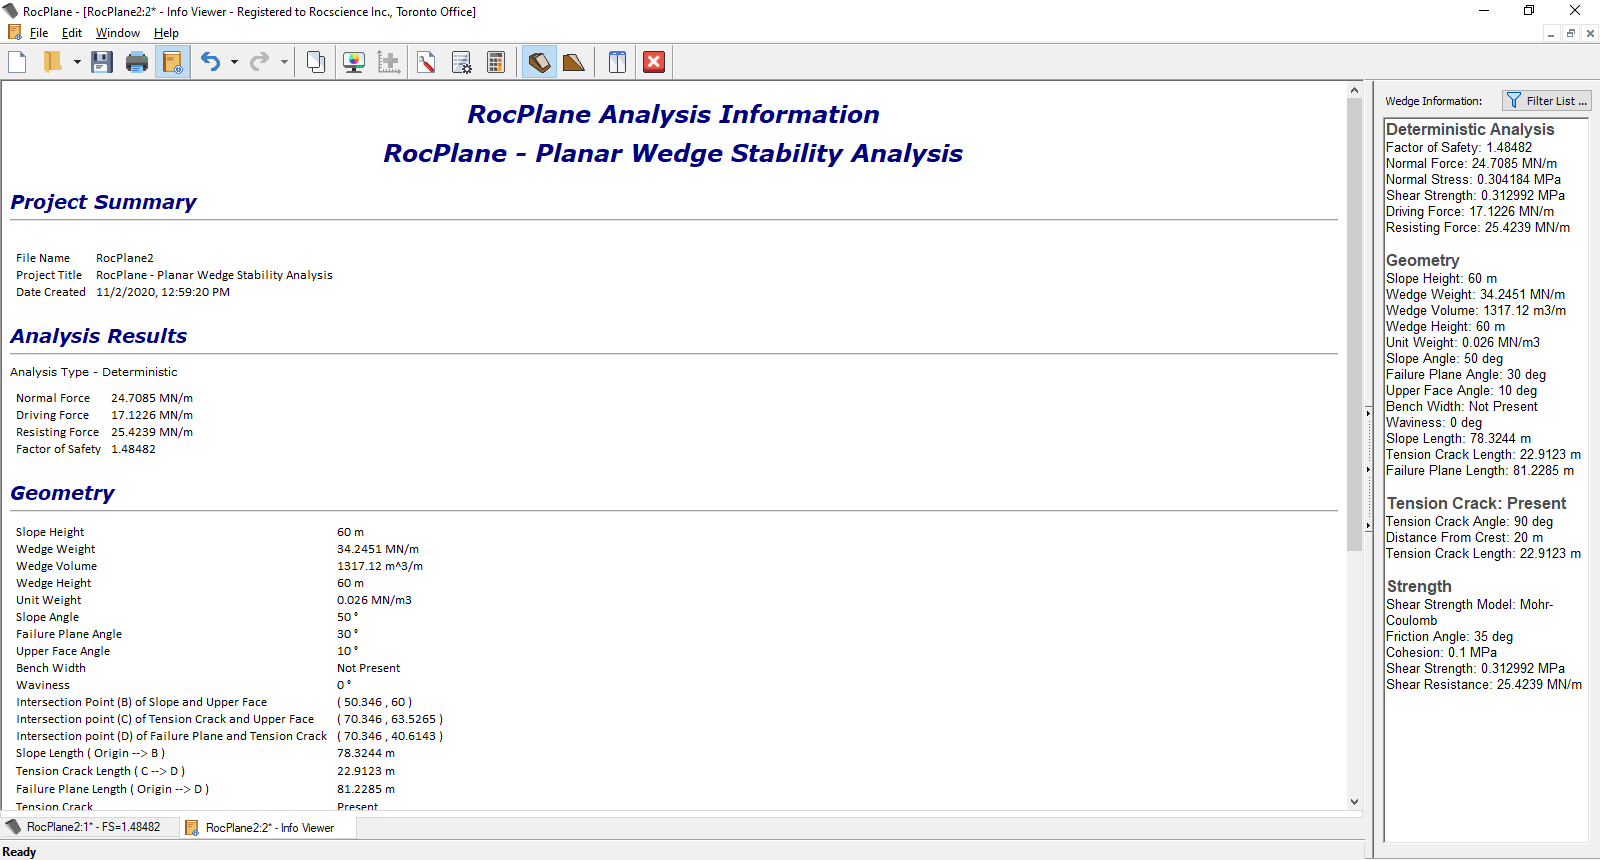Open the Window menu

click(x=118, y=33)
